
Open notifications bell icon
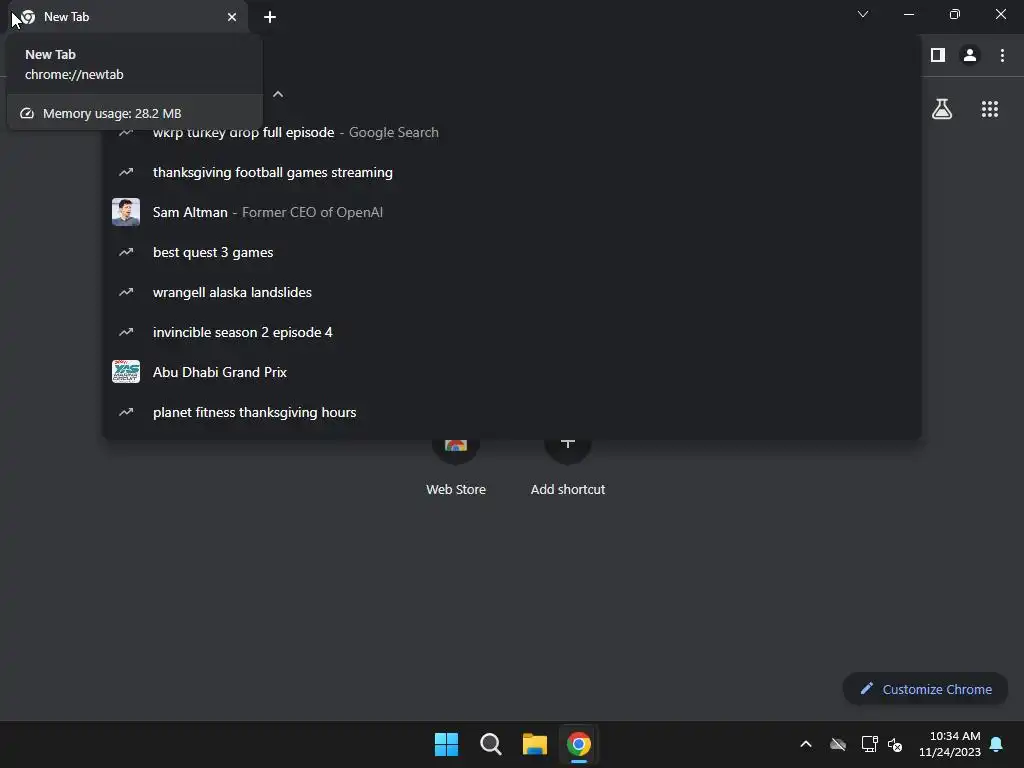[997, 744]
